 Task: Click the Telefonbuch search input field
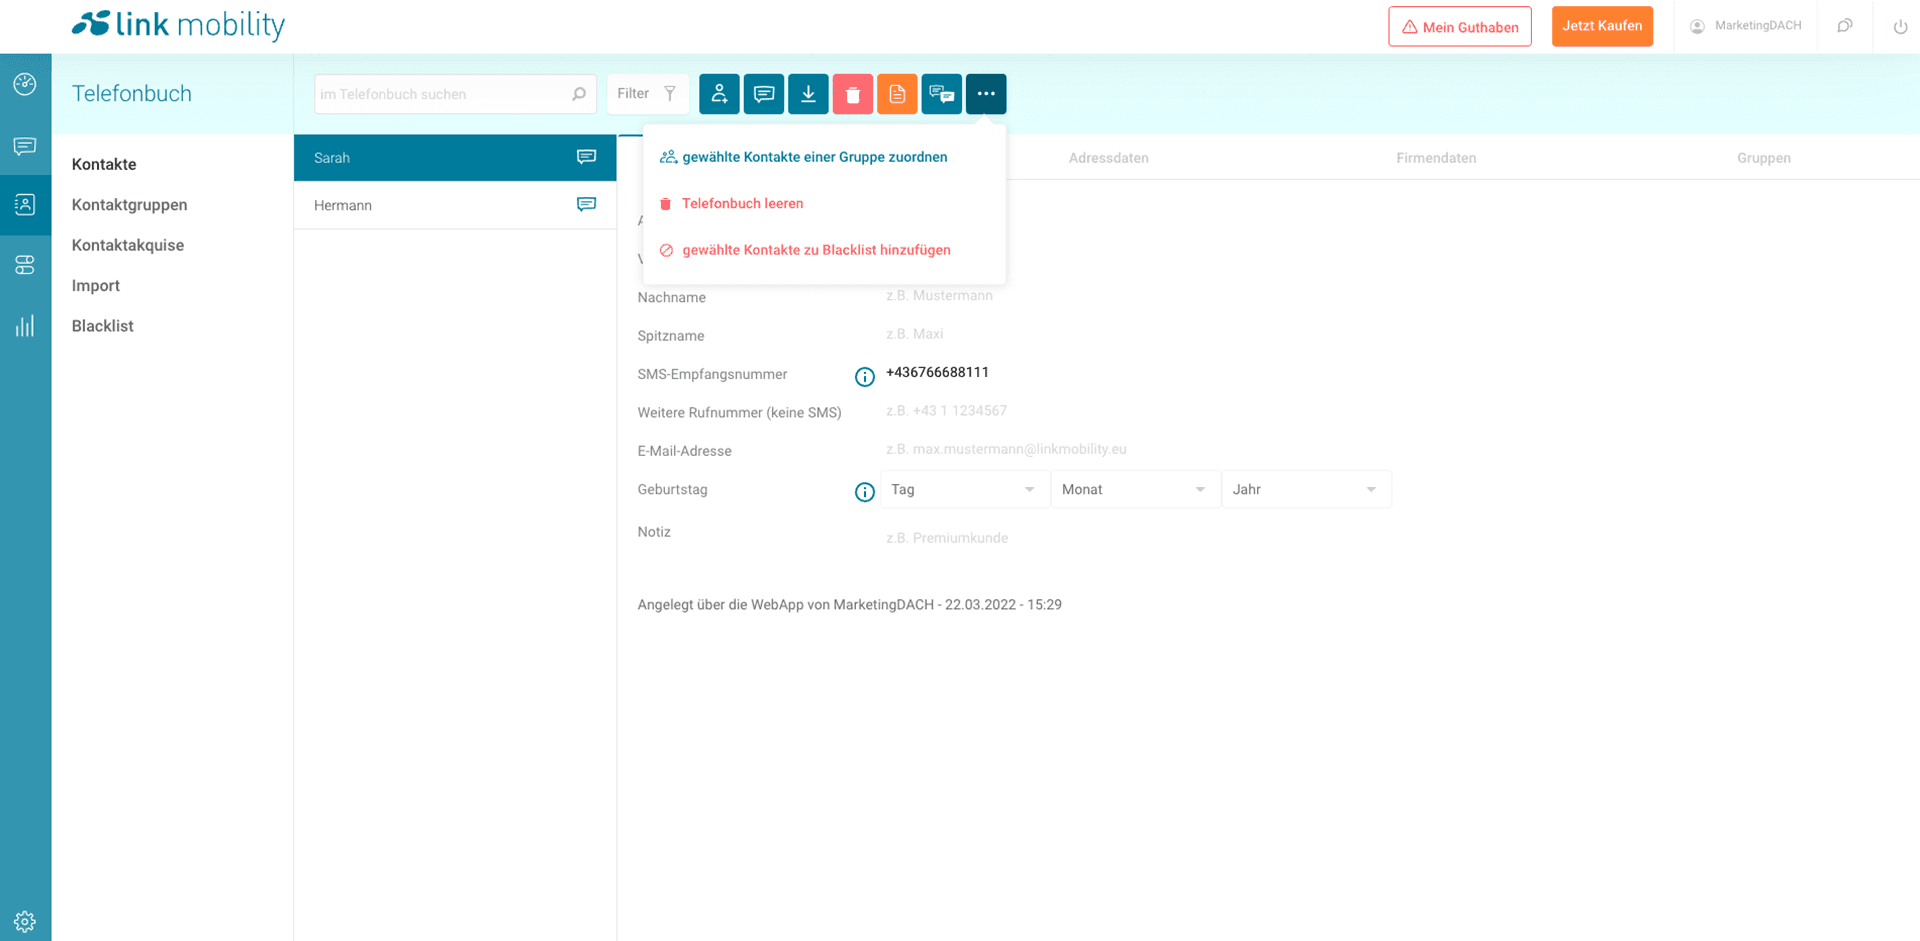click(x=443, y=94)
